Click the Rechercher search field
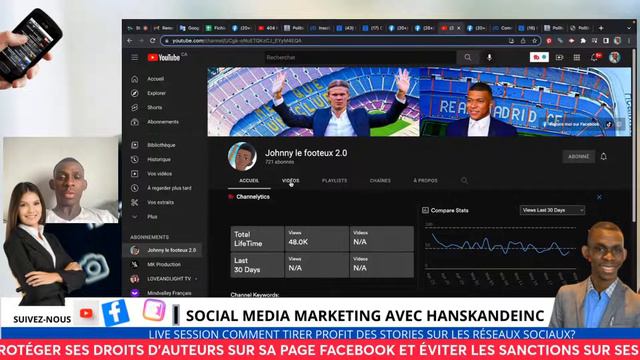The image size is (640, 360). [360, 58]
